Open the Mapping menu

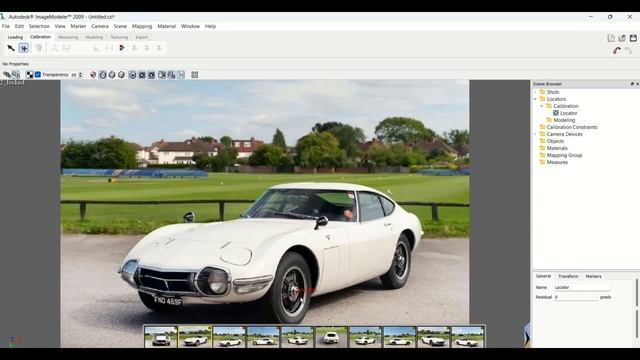click(142, 26)
